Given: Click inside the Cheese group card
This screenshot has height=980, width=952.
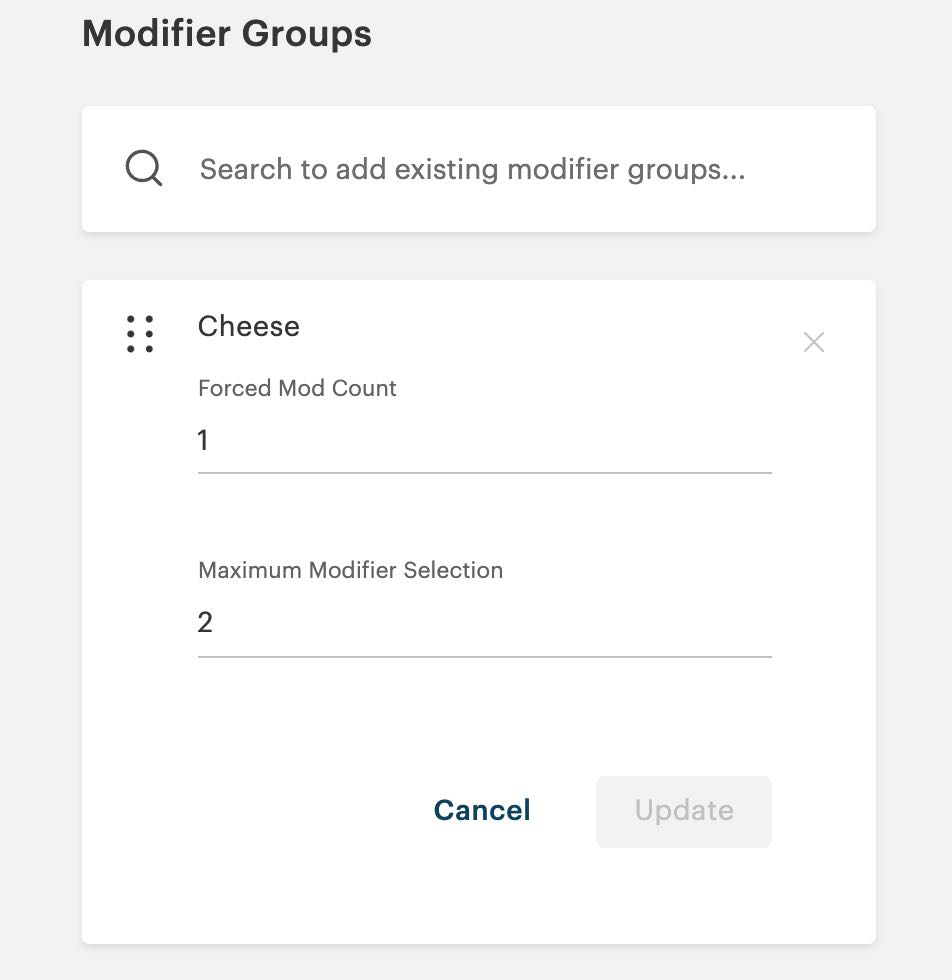Looking at the screenshot, I should [478, 720].
